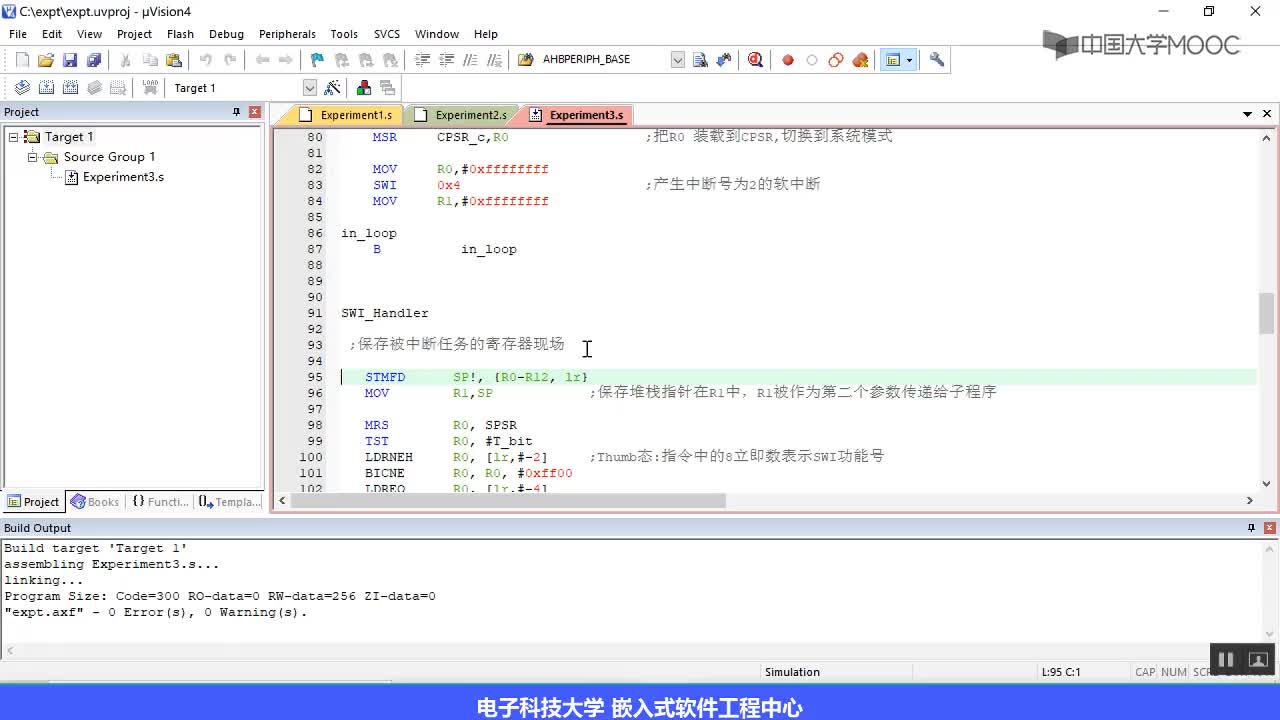1280x720 pixels.
Task: Click the Paste clipboard icon
Action: coord(173,60)
